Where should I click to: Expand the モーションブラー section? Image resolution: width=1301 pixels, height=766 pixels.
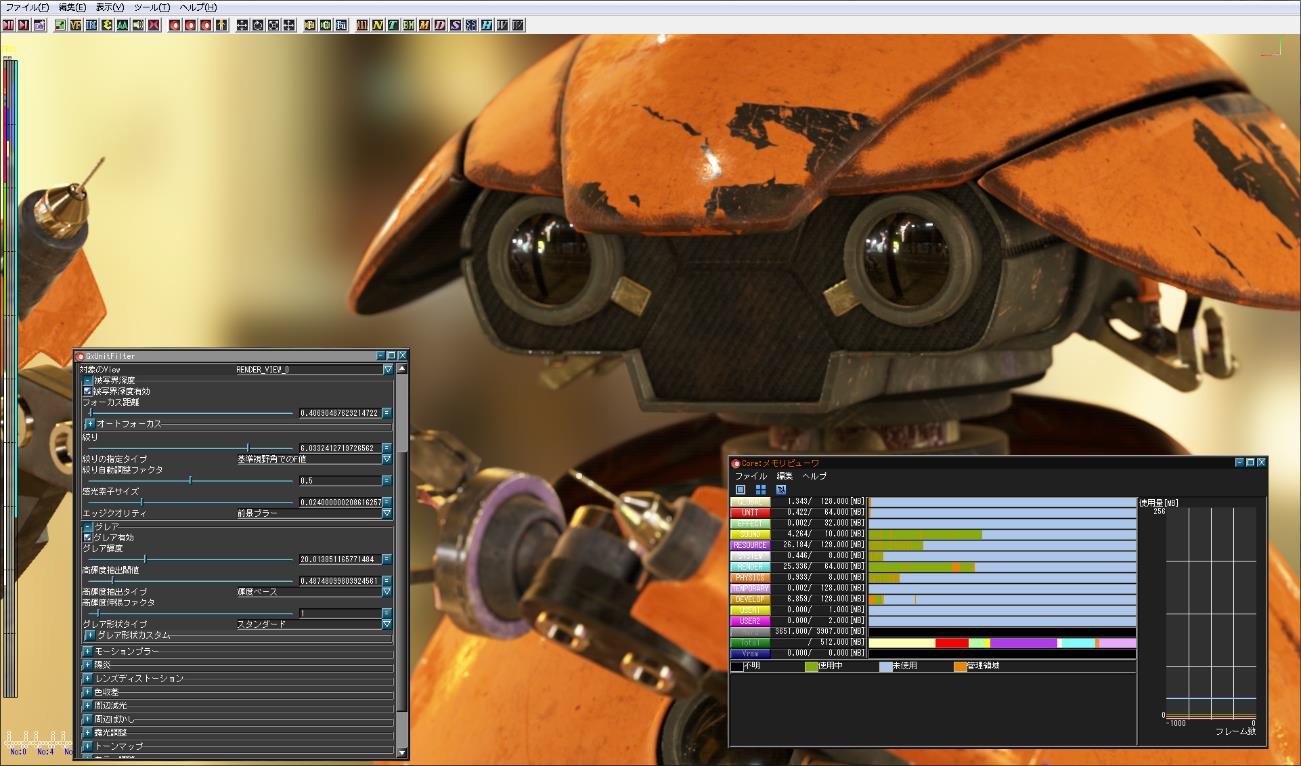pos(89,651)
